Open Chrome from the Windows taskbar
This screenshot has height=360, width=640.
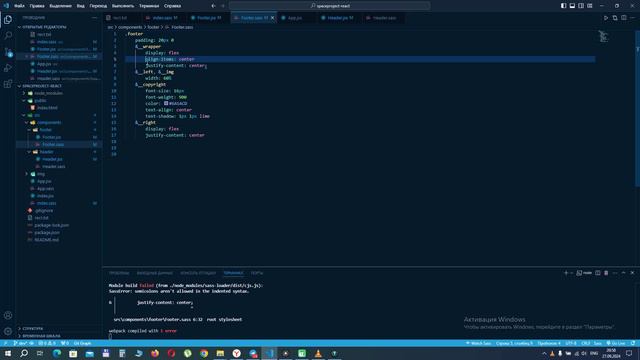(204, 353)
